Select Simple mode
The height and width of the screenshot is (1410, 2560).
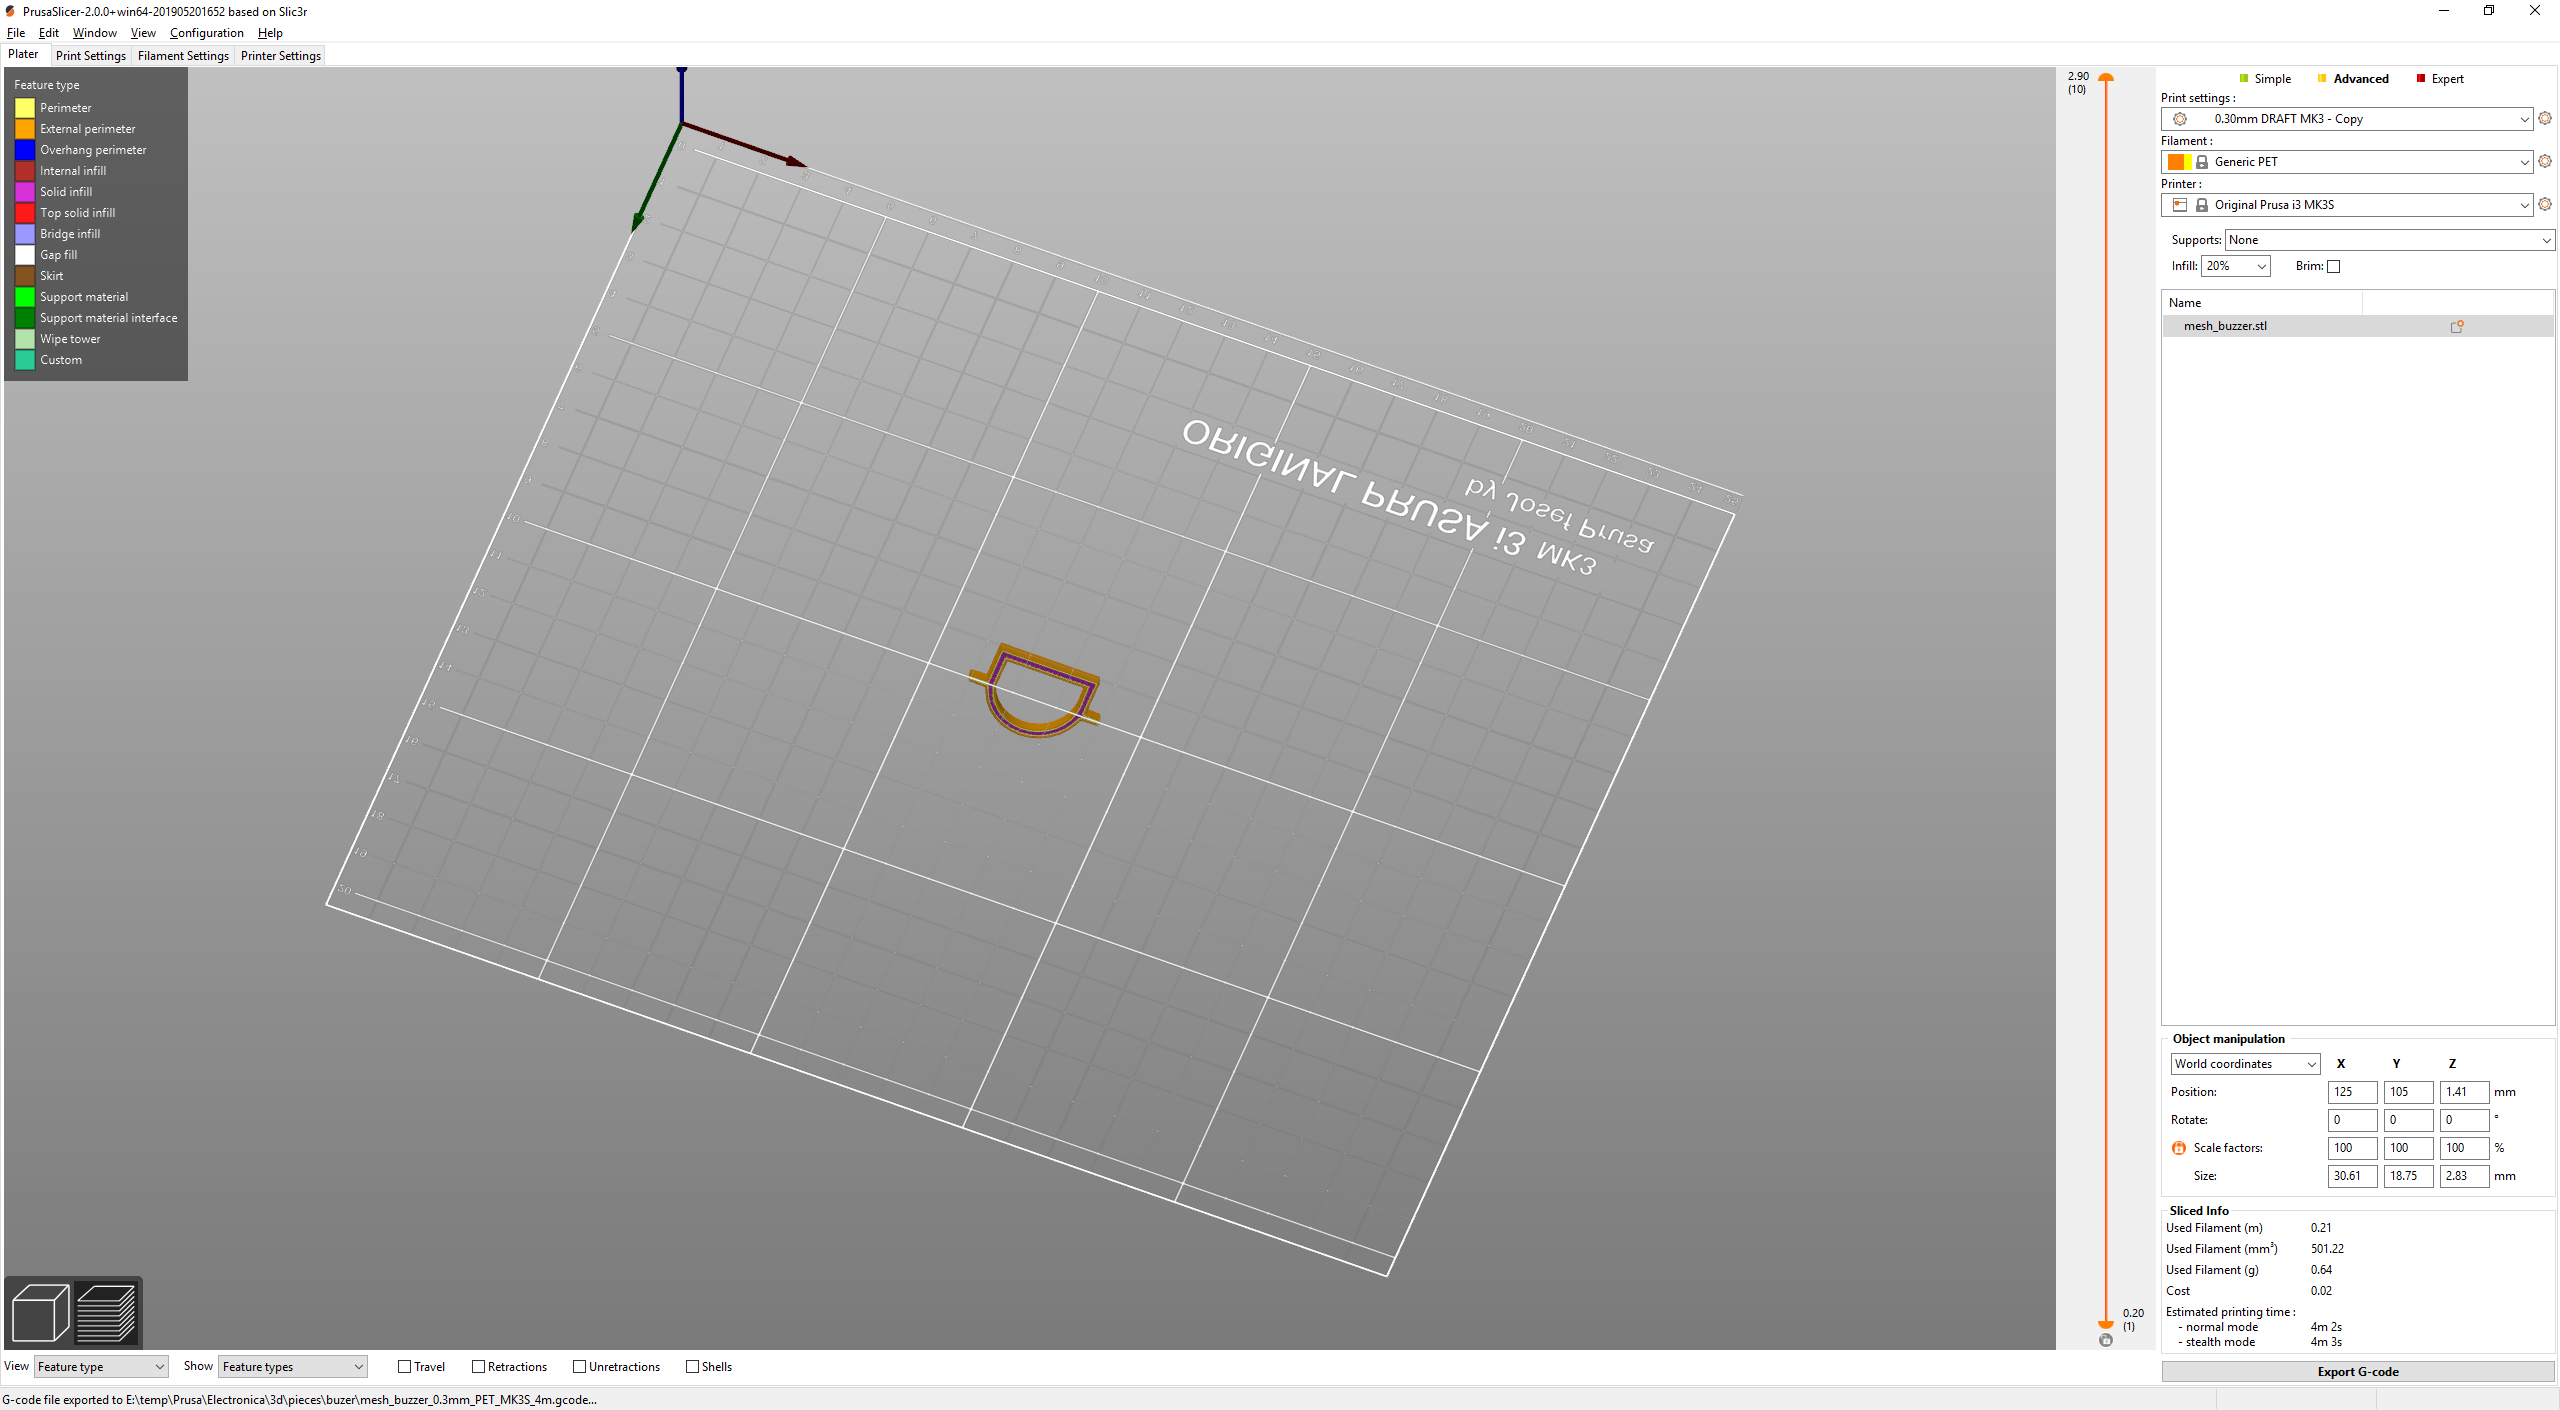point(2264,79)
